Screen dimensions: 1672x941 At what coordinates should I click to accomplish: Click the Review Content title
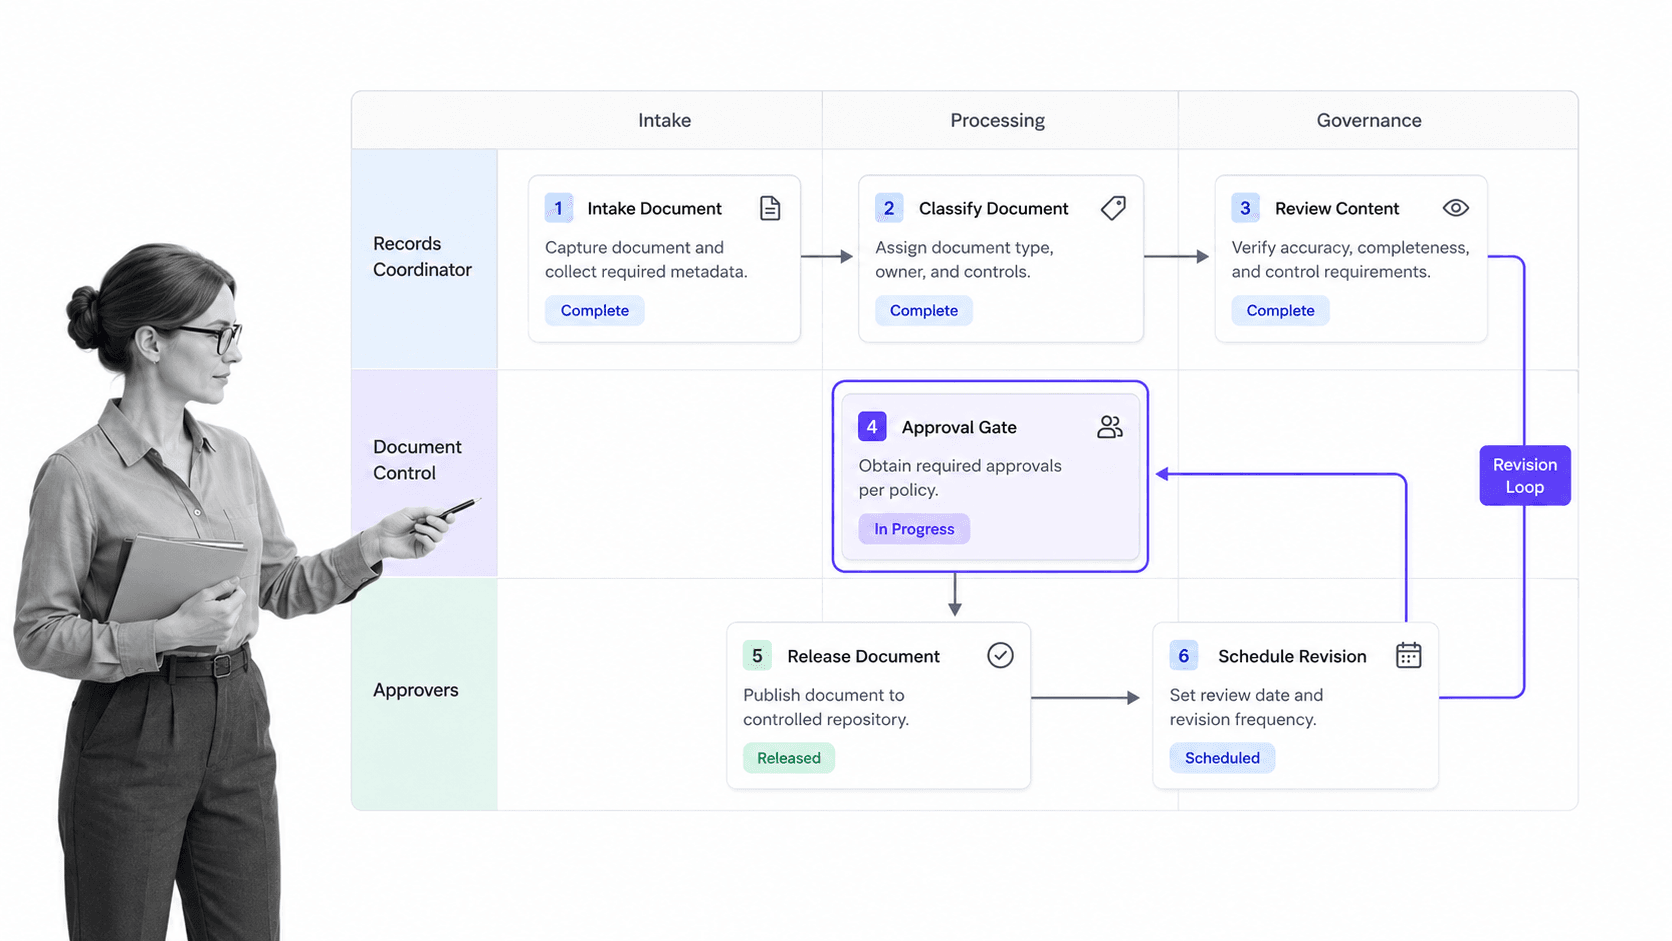pyautogui.click(x=1337, y=208)
